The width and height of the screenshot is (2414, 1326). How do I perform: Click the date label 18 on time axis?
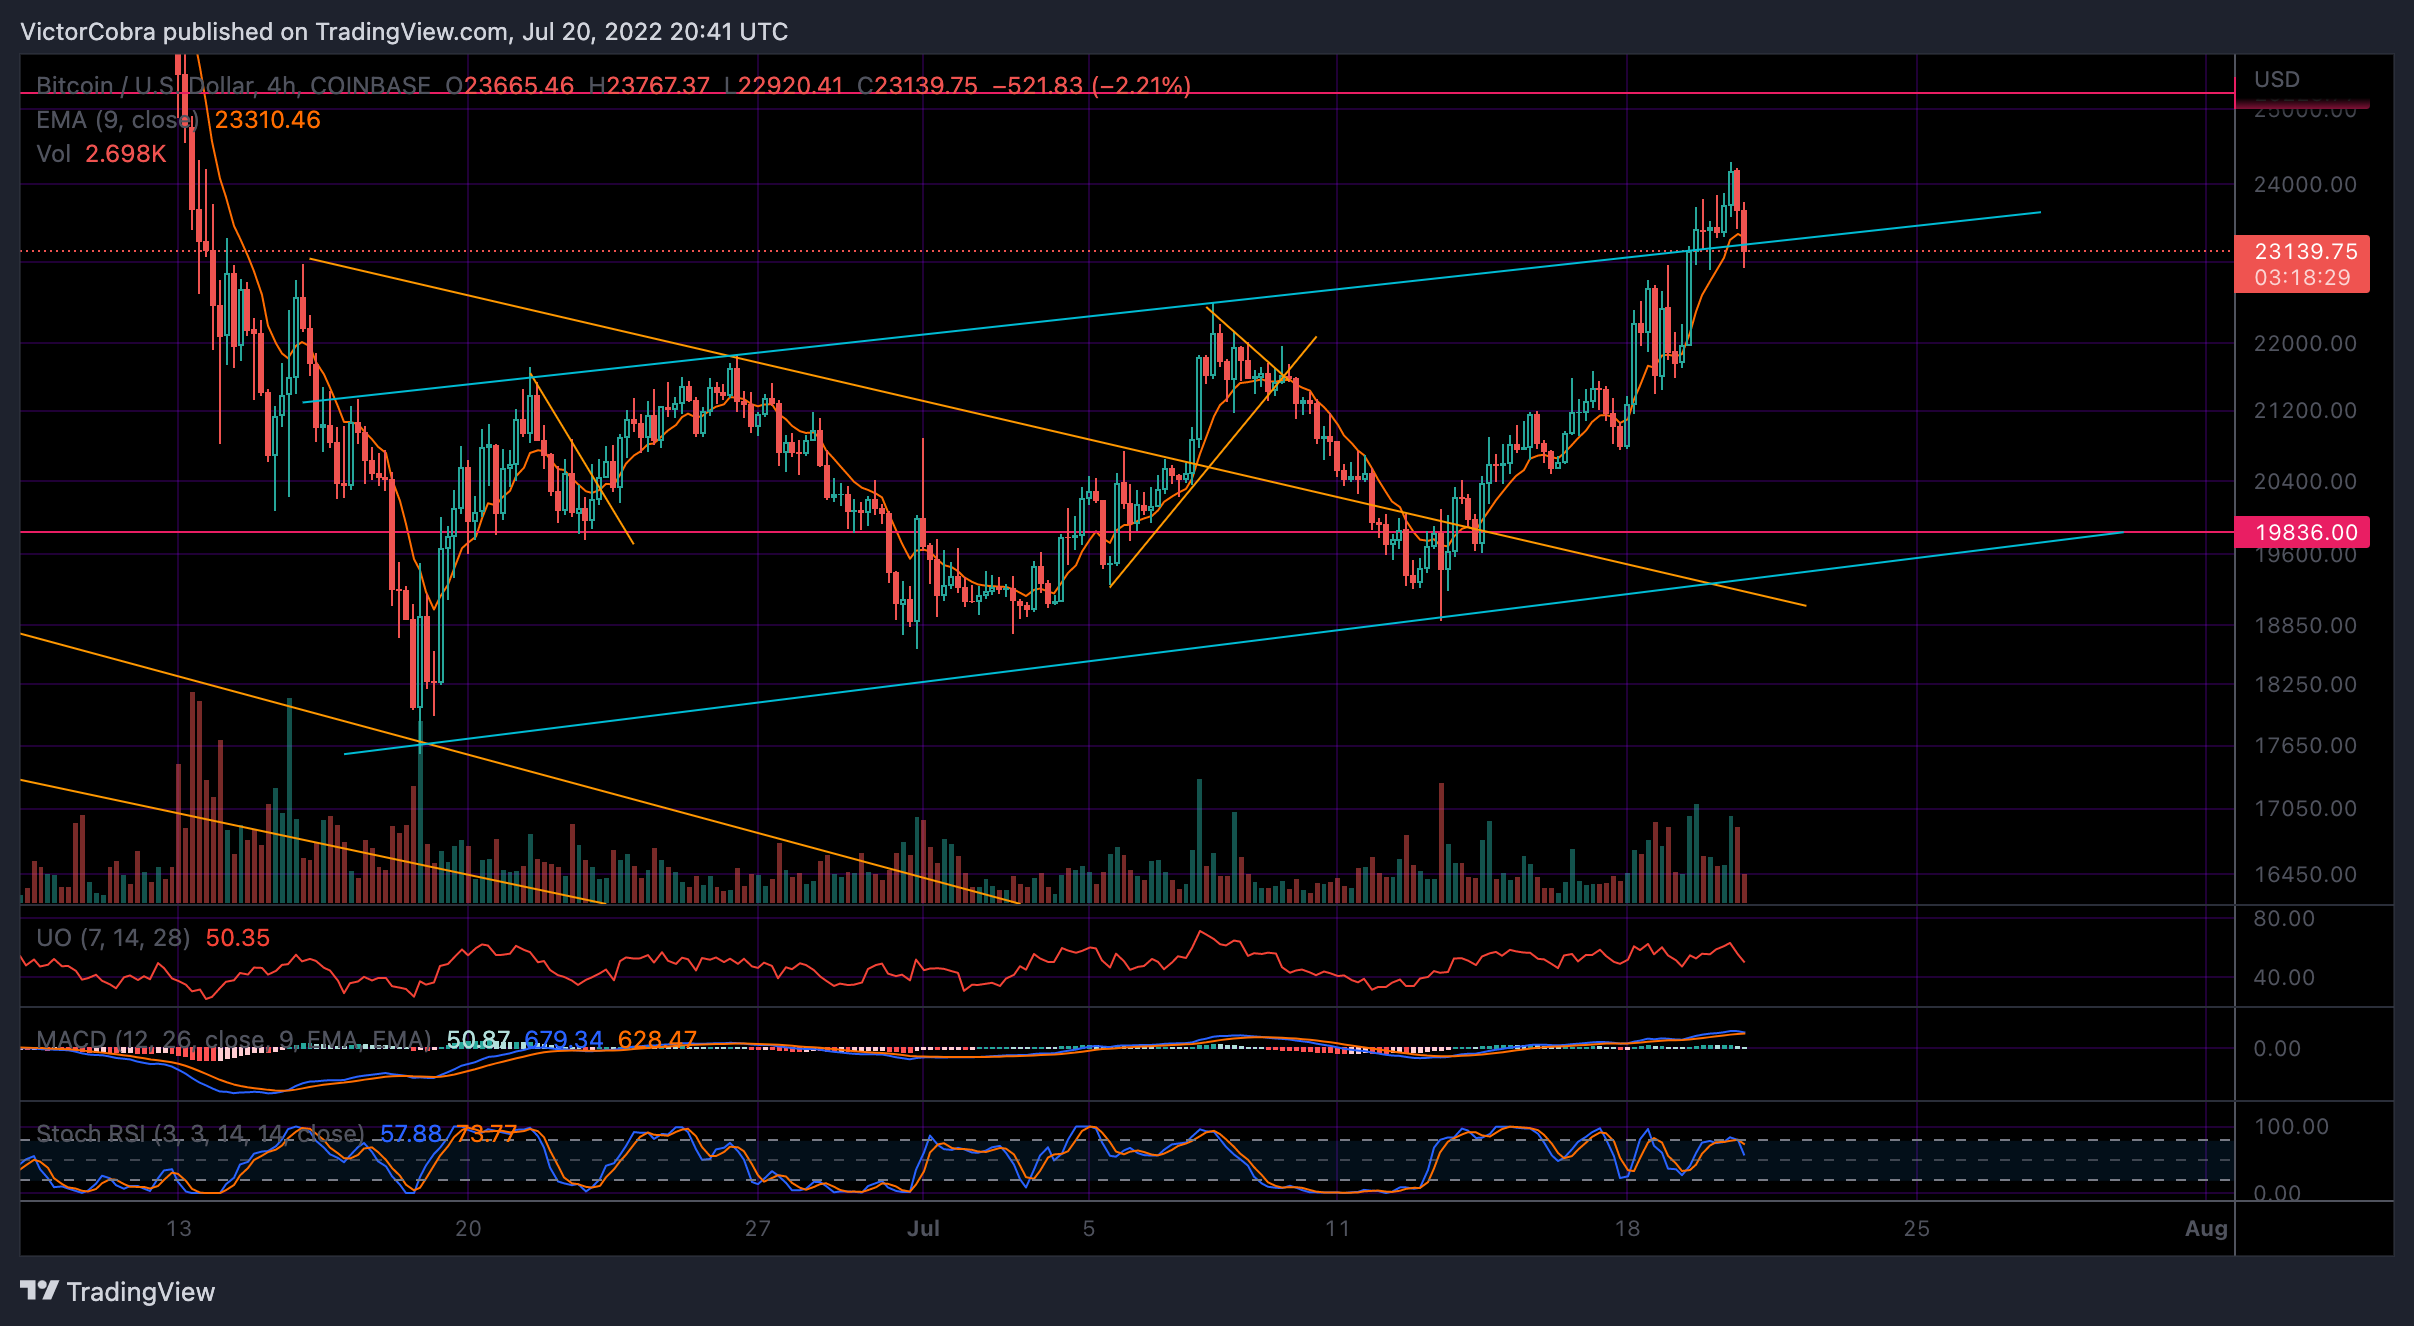(1628, 1229)
